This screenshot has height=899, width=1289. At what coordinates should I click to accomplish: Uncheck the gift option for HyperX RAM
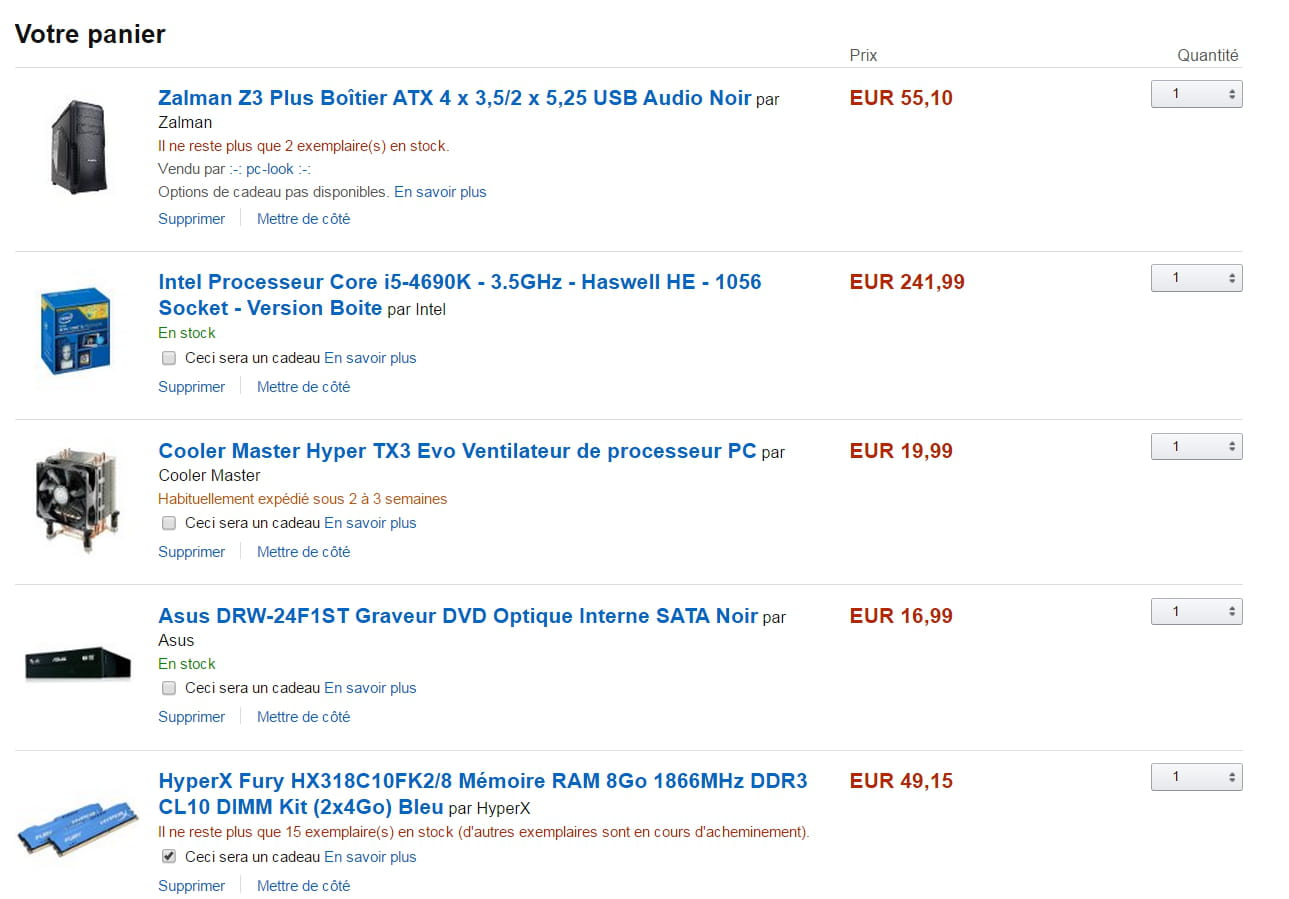[169, 857]
